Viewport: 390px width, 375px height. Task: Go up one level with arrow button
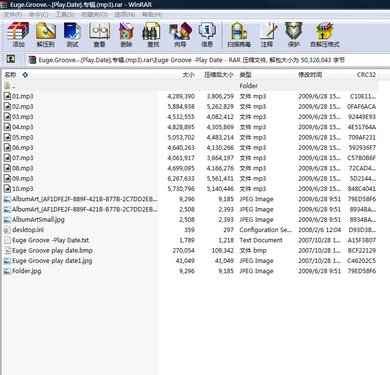click(x=11, y=59)
